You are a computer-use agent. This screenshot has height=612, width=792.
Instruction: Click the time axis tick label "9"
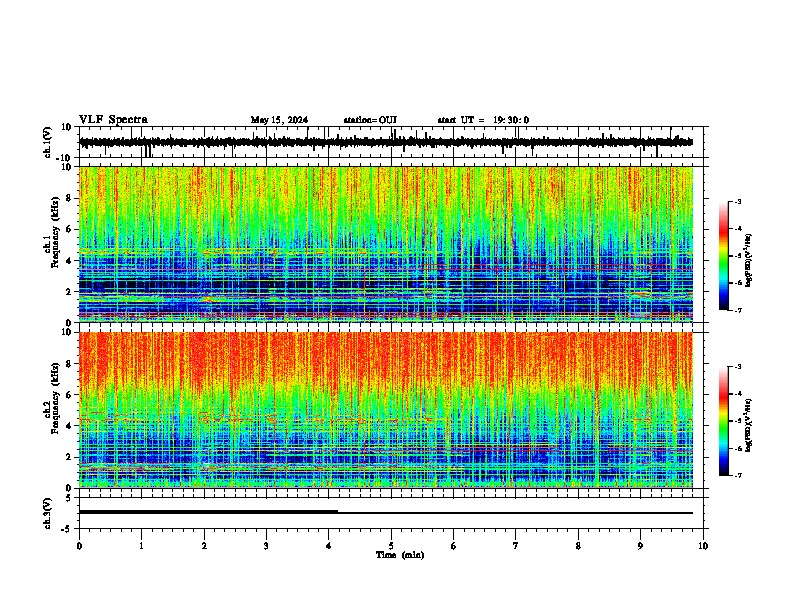pyautogui.click(x=640, y=546)
